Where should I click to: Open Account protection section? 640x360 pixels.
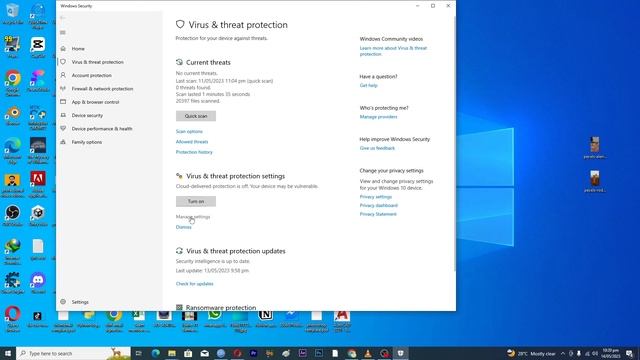91,76
